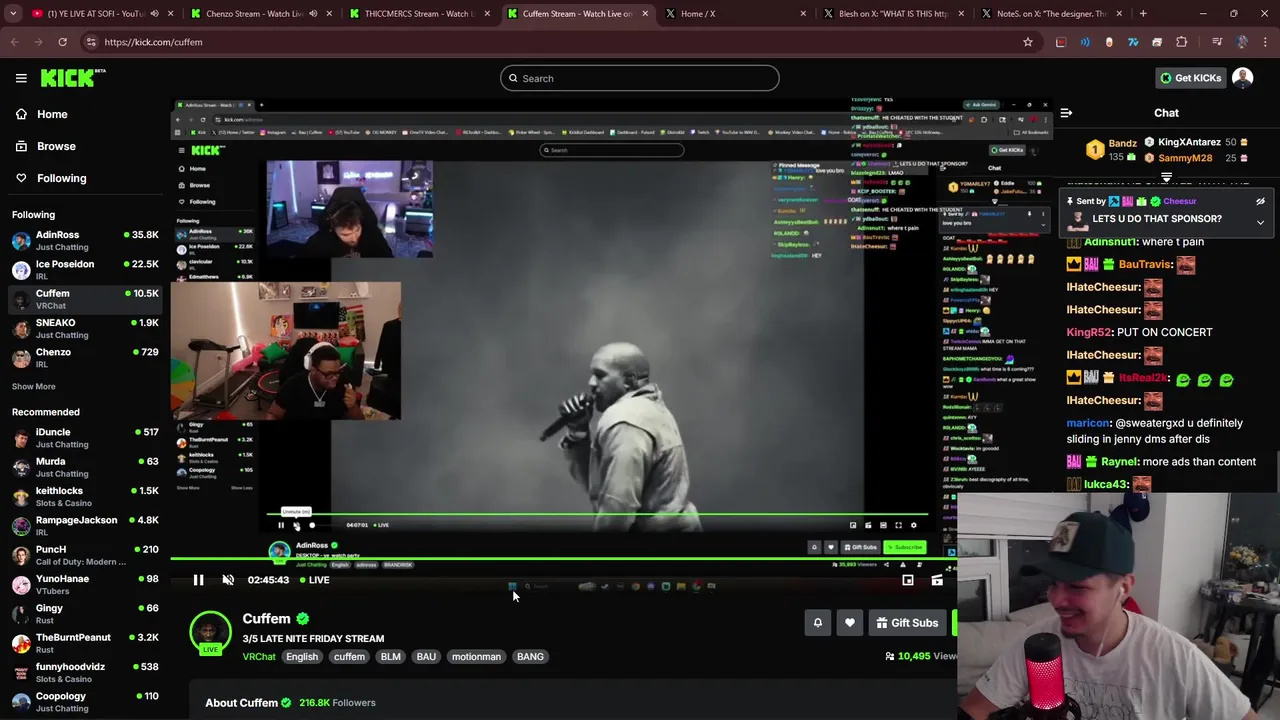Collapse the chat panel with the arrow icon
This screenshot has height=720, width=1280.
tap(1066, 114)
